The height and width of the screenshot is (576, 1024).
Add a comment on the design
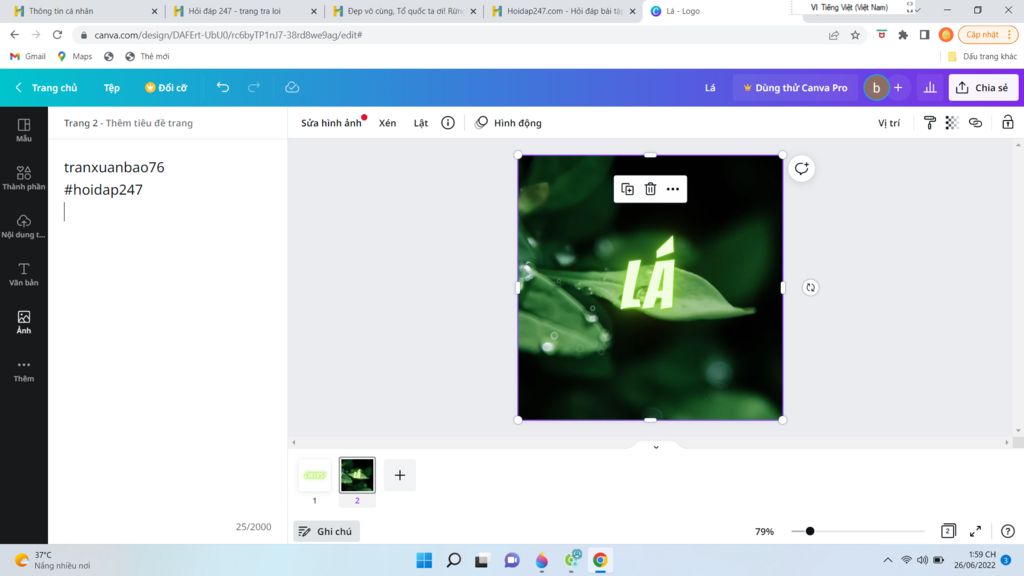point(801,169)
